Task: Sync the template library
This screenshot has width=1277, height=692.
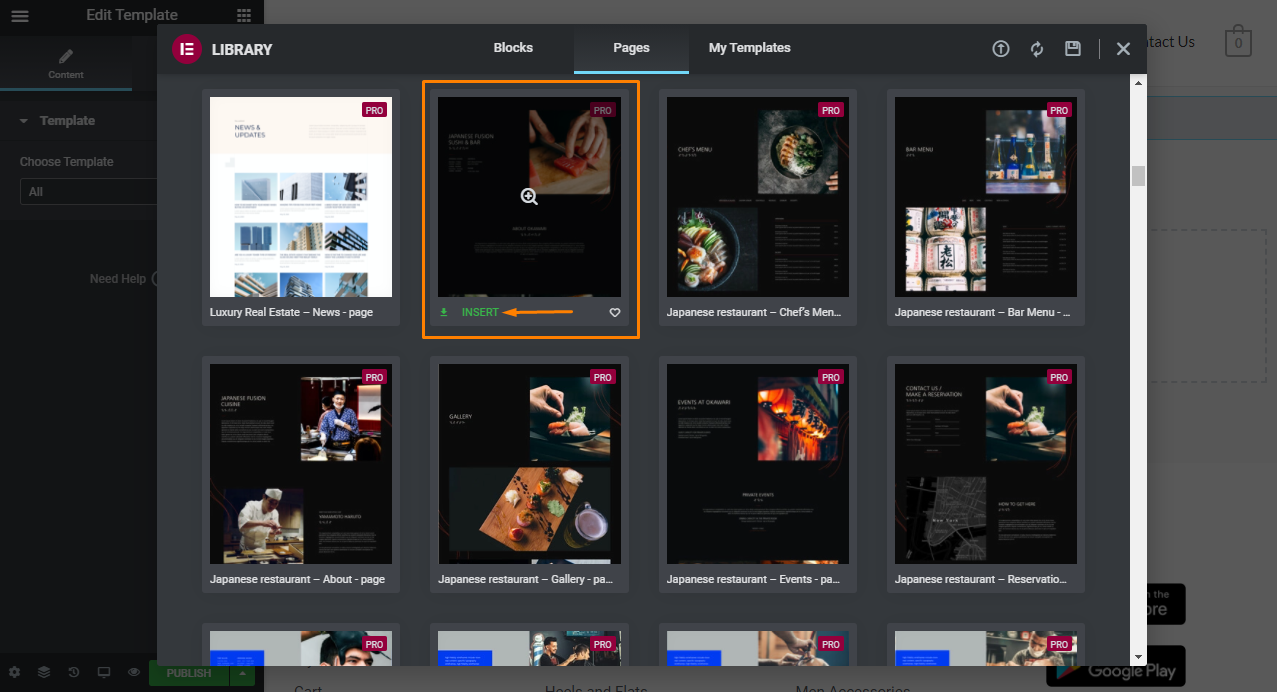Action: [1037, 49]
